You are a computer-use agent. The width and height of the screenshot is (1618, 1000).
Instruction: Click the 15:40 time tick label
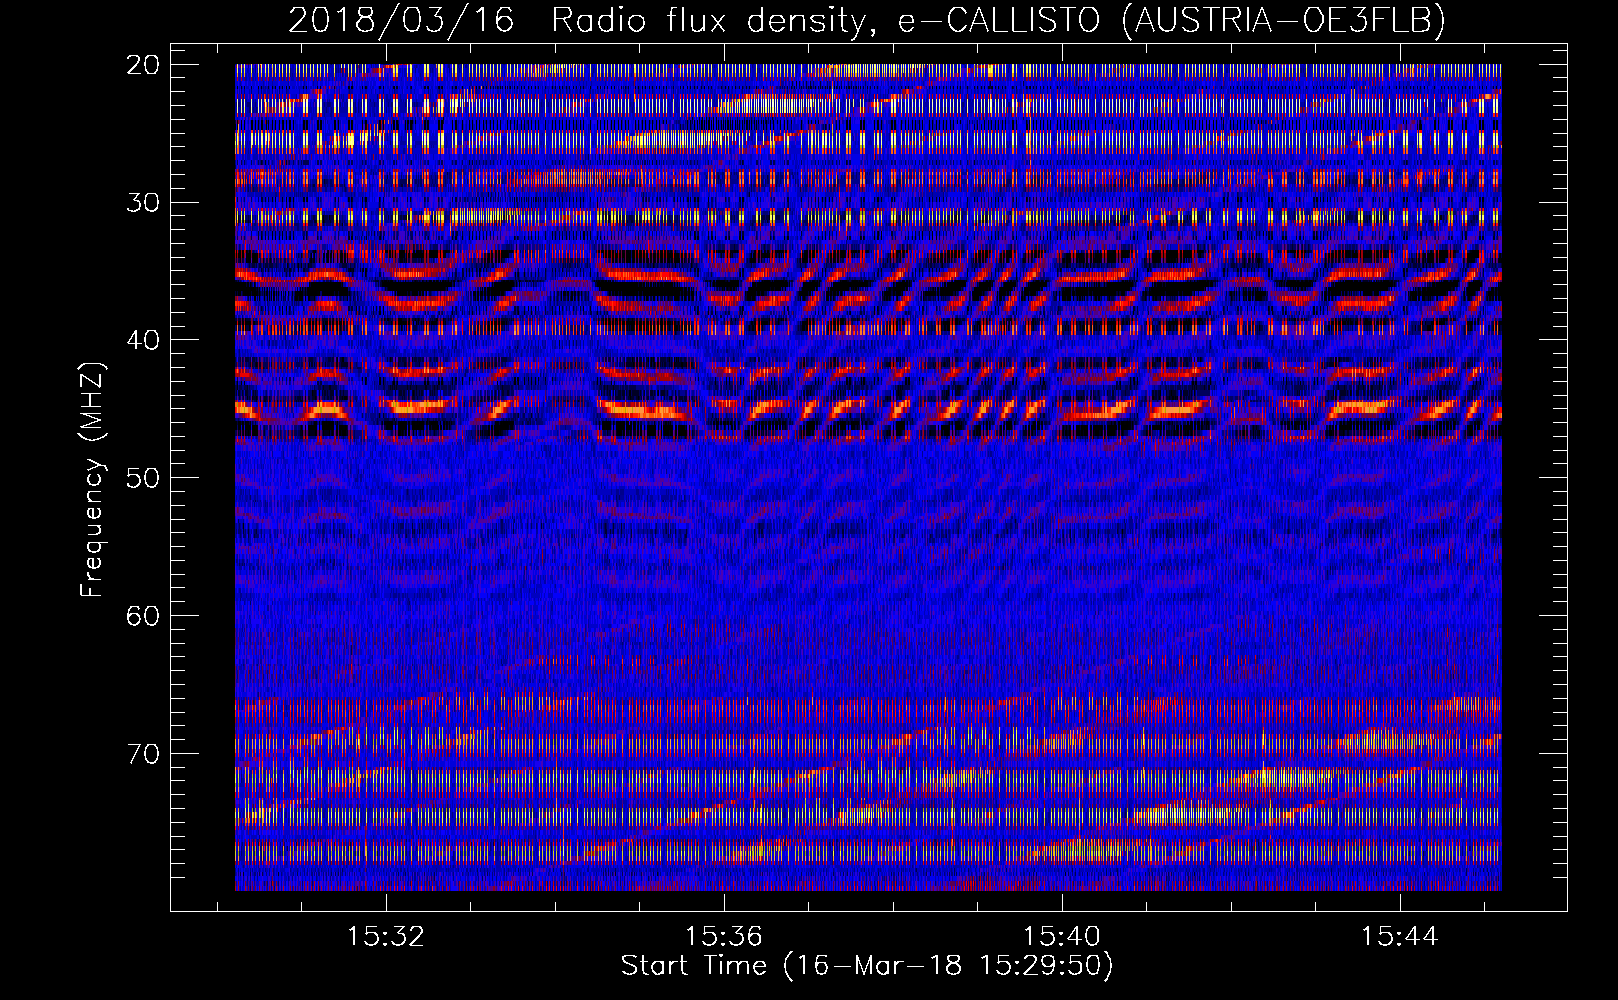(x=1062, y=937)
